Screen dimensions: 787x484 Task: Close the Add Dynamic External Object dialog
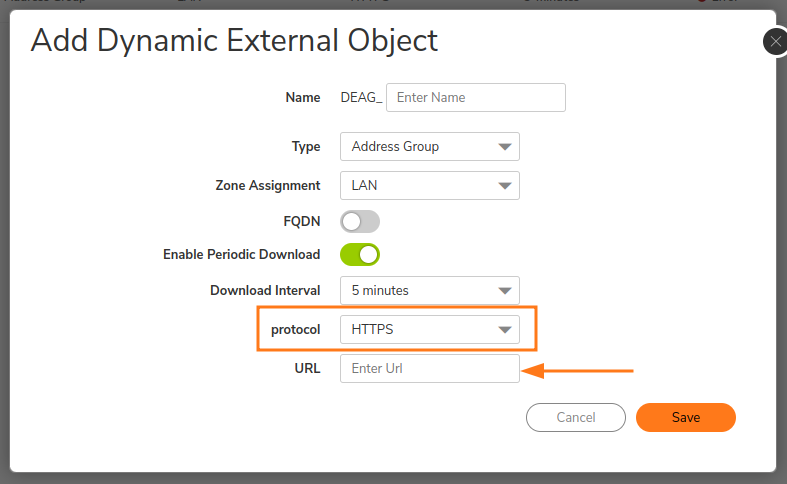click(775, 42)
